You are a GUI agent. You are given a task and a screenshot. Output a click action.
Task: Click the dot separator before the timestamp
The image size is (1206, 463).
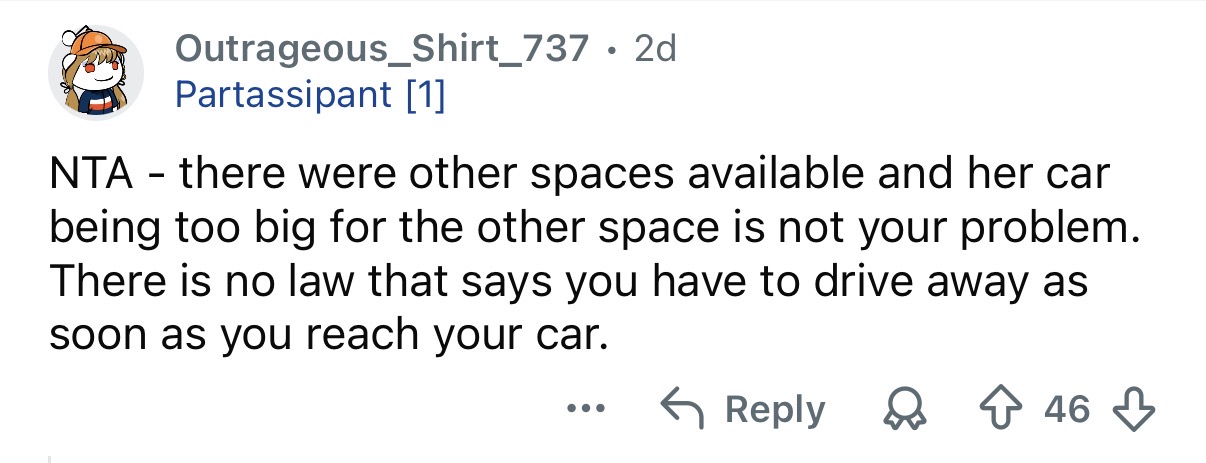point(614,49)
